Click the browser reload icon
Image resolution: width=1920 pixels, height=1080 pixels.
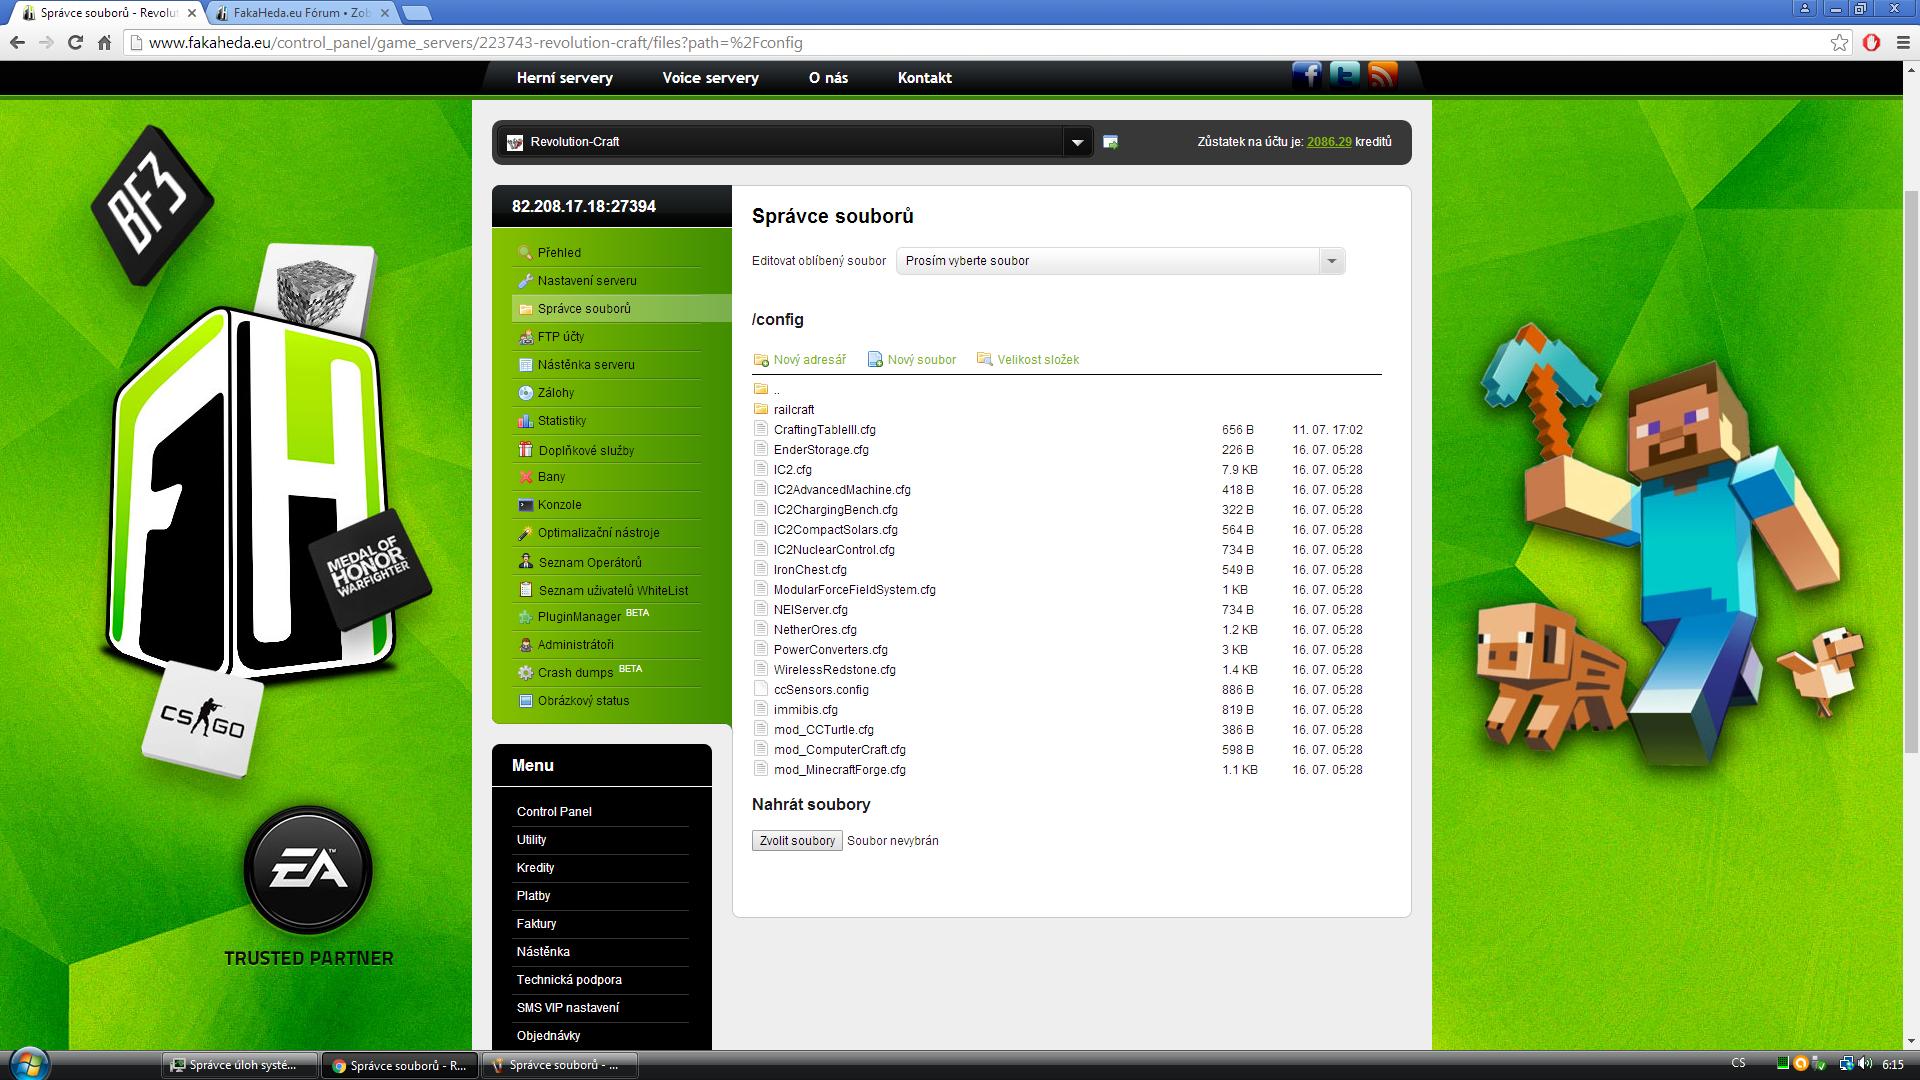[x=75, y=42]
